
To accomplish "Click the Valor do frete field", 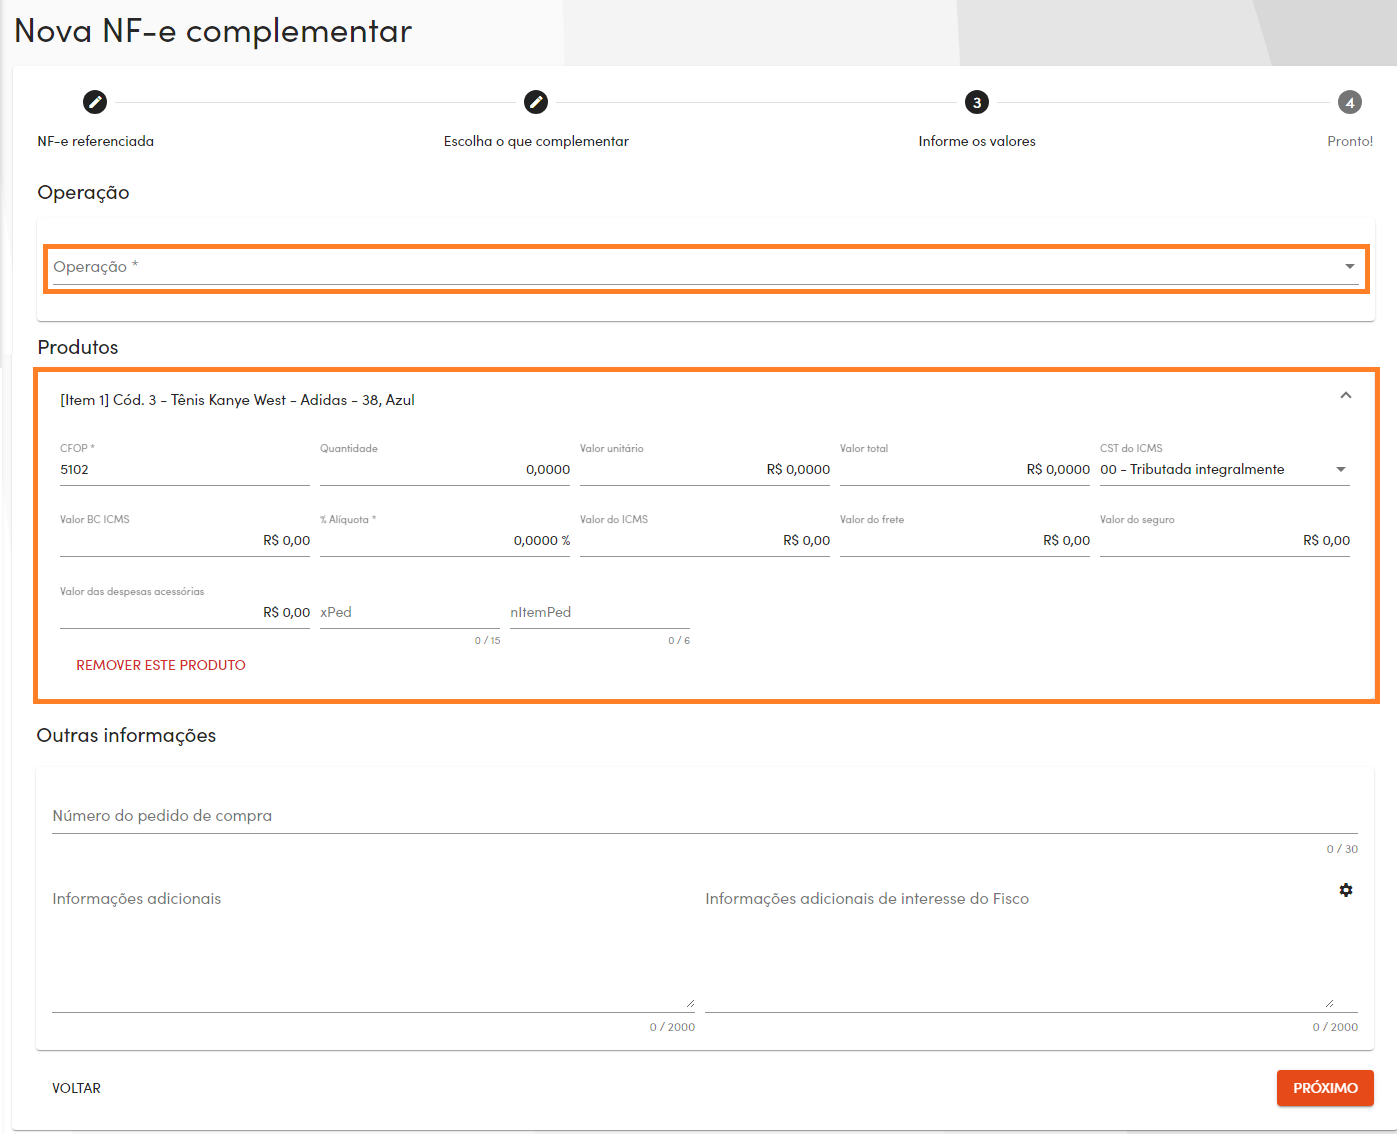I will (965, 541).
